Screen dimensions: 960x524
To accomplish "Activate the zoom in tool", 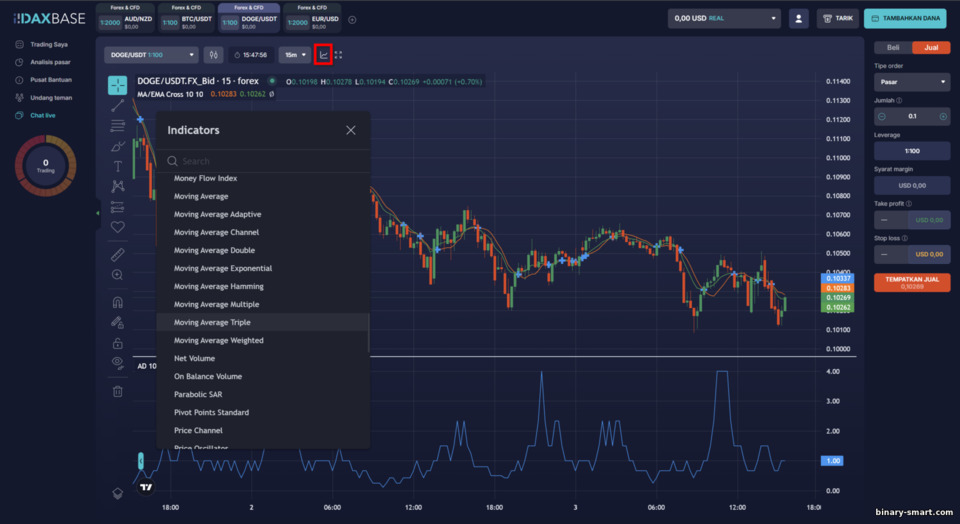I will coord(118,275).
